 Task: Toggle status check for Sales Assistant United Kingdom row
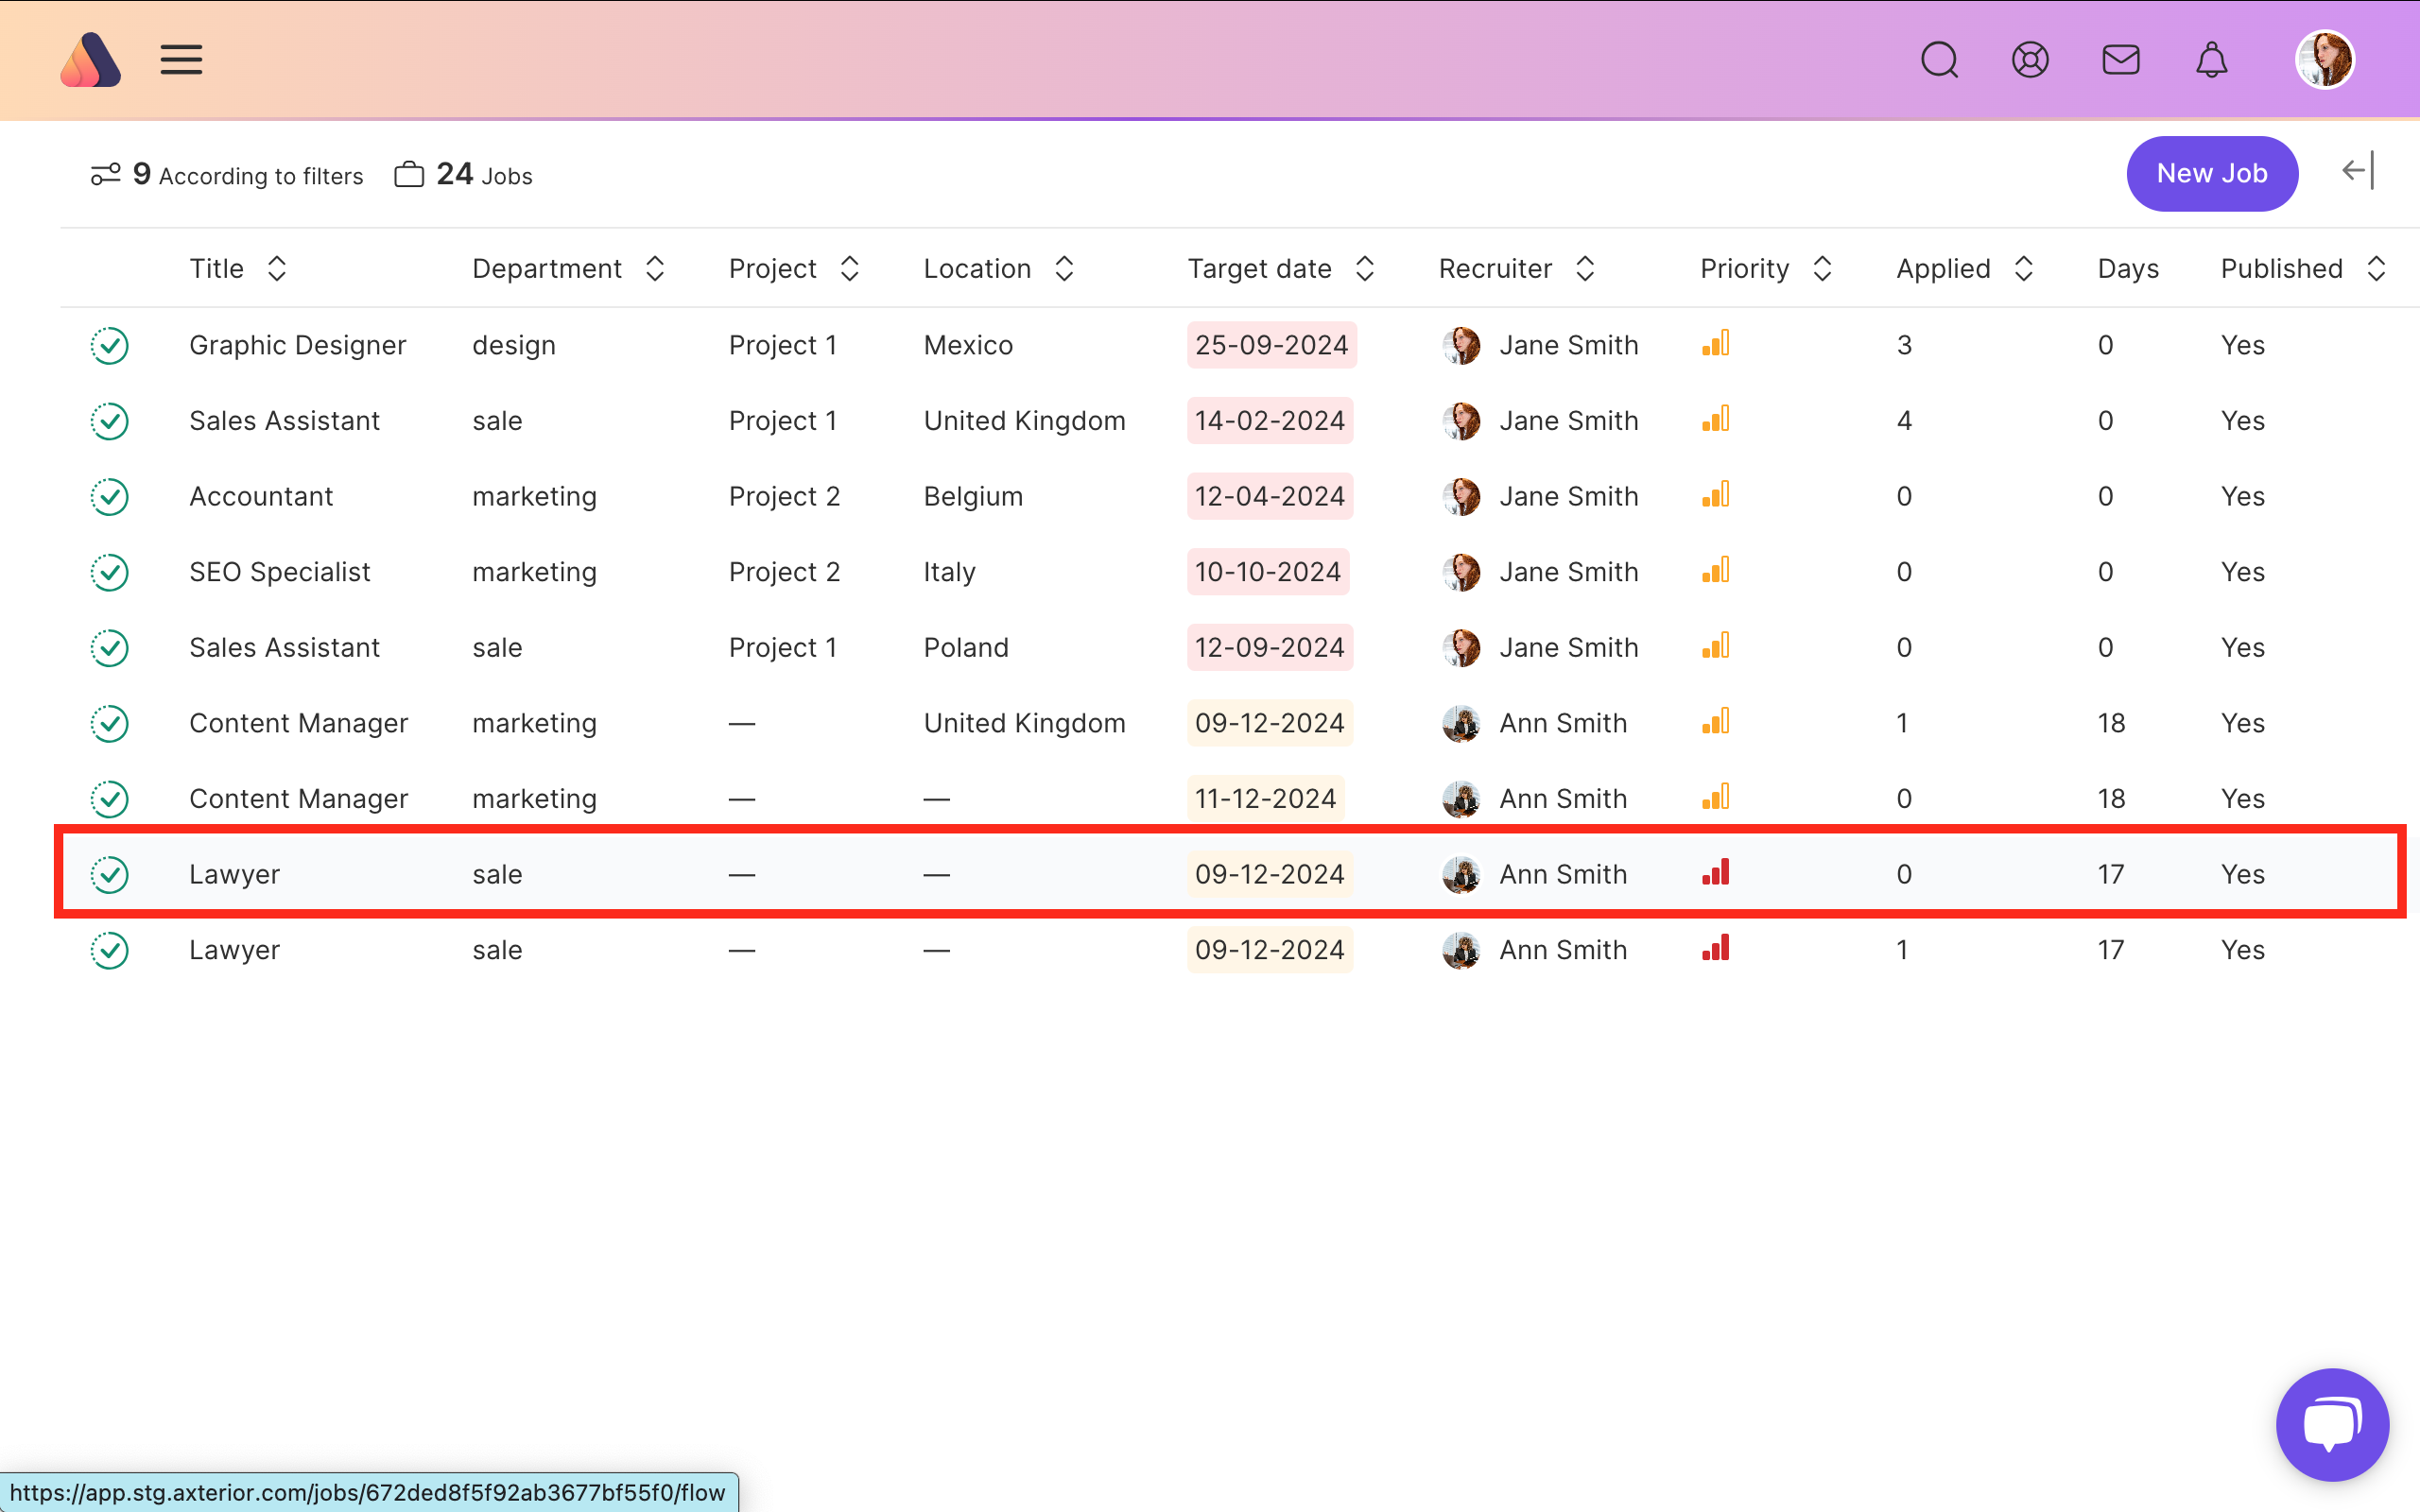coord(110,422)
